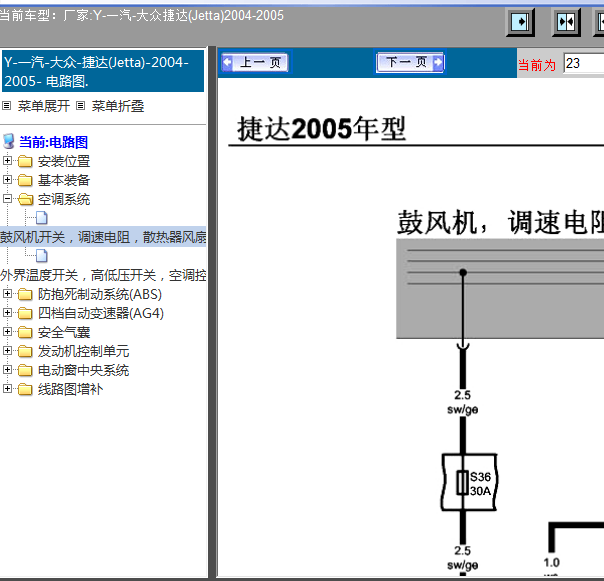Click the 捷达2005年型 diagram heading

pos(321,129)
